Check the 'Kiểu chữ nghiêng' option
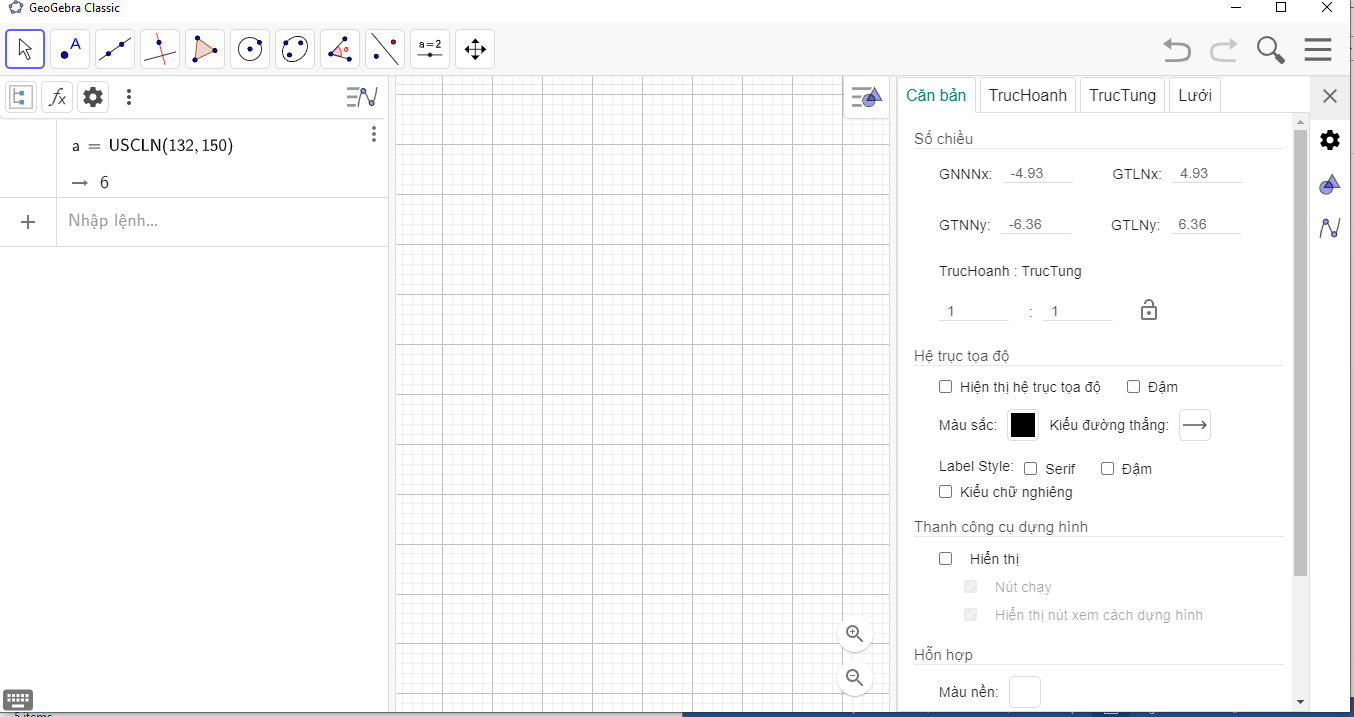 point(946,492)
